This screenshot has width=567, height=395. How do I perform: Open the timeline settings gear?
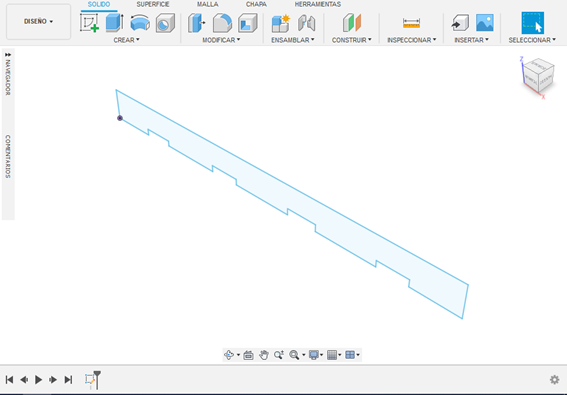[x=554, y=379]
